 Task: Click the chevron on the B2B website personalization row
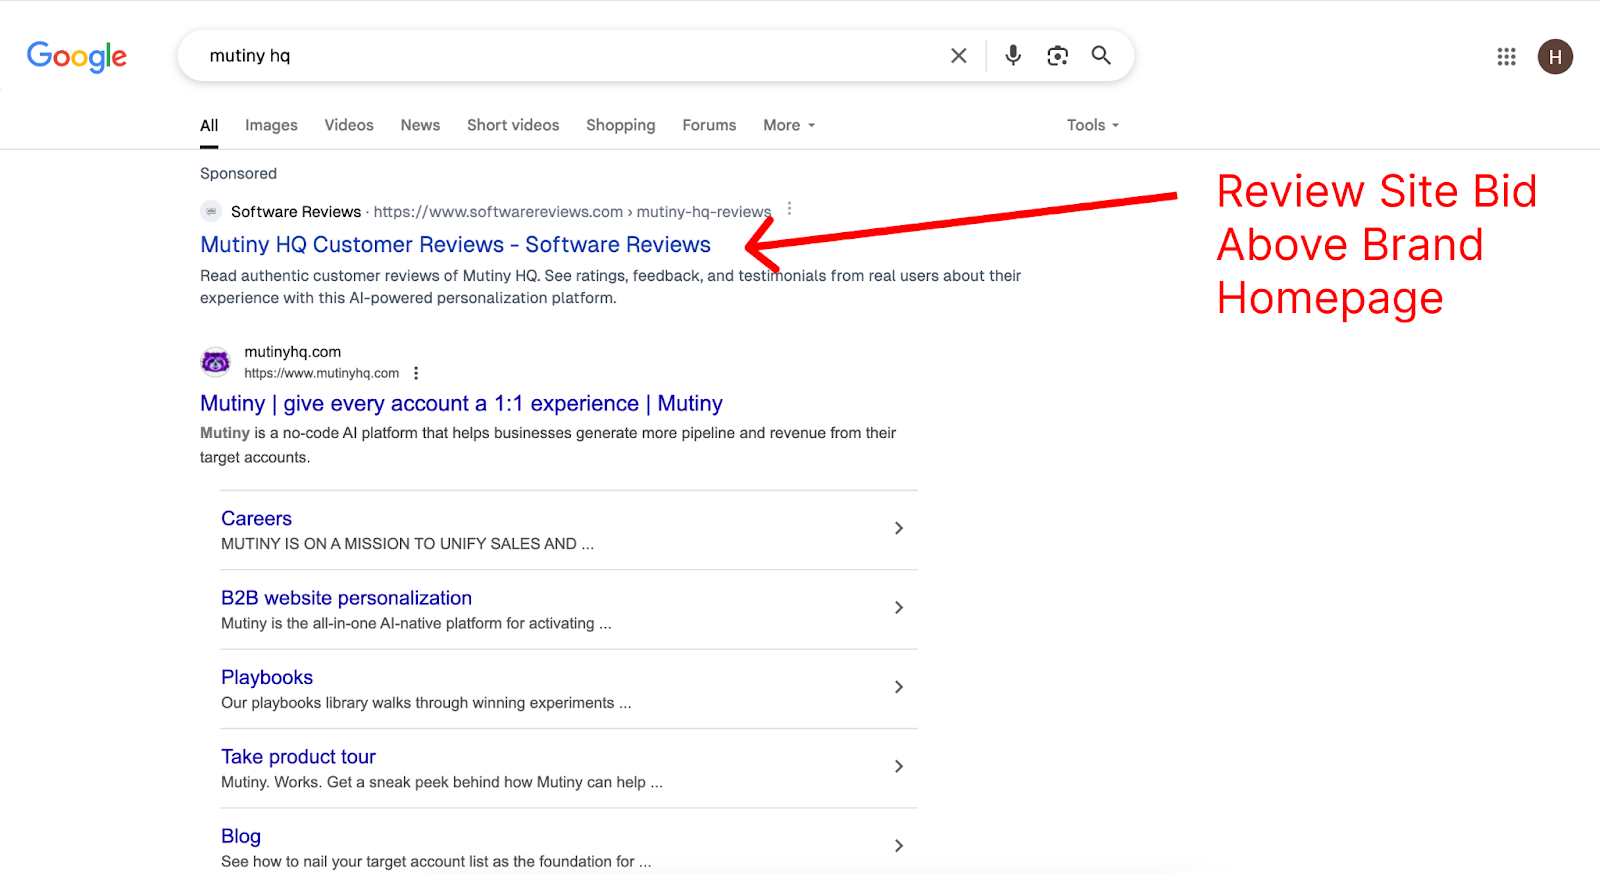(898, 607)
